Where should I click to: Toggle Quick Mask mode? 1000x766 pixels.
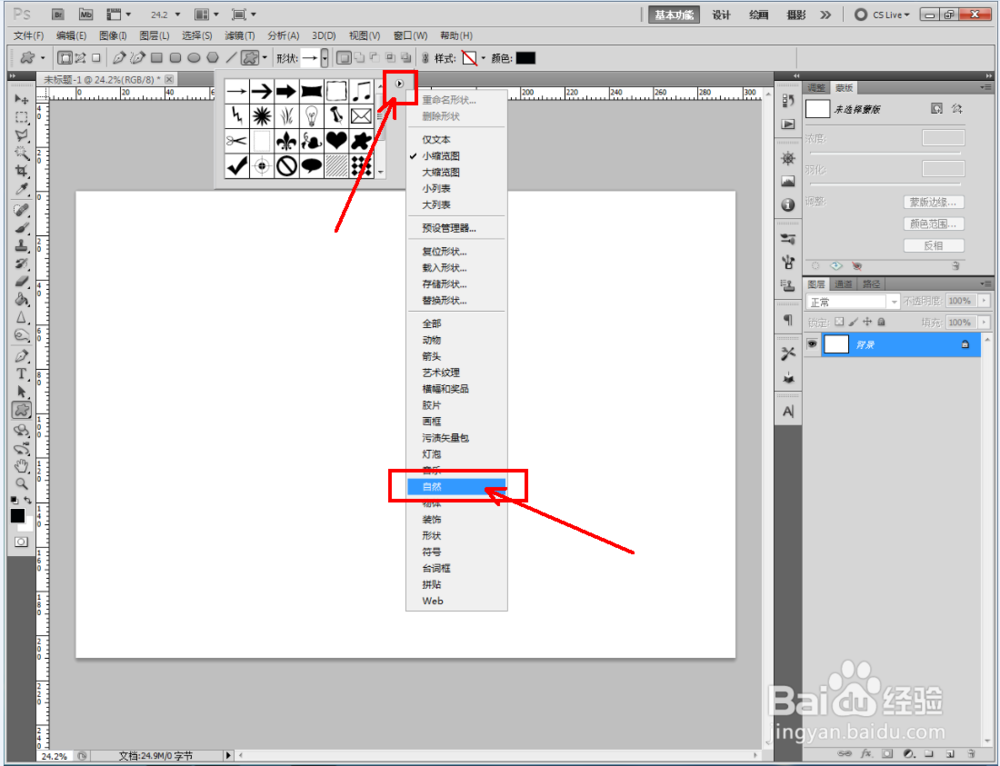click(21, 541)
